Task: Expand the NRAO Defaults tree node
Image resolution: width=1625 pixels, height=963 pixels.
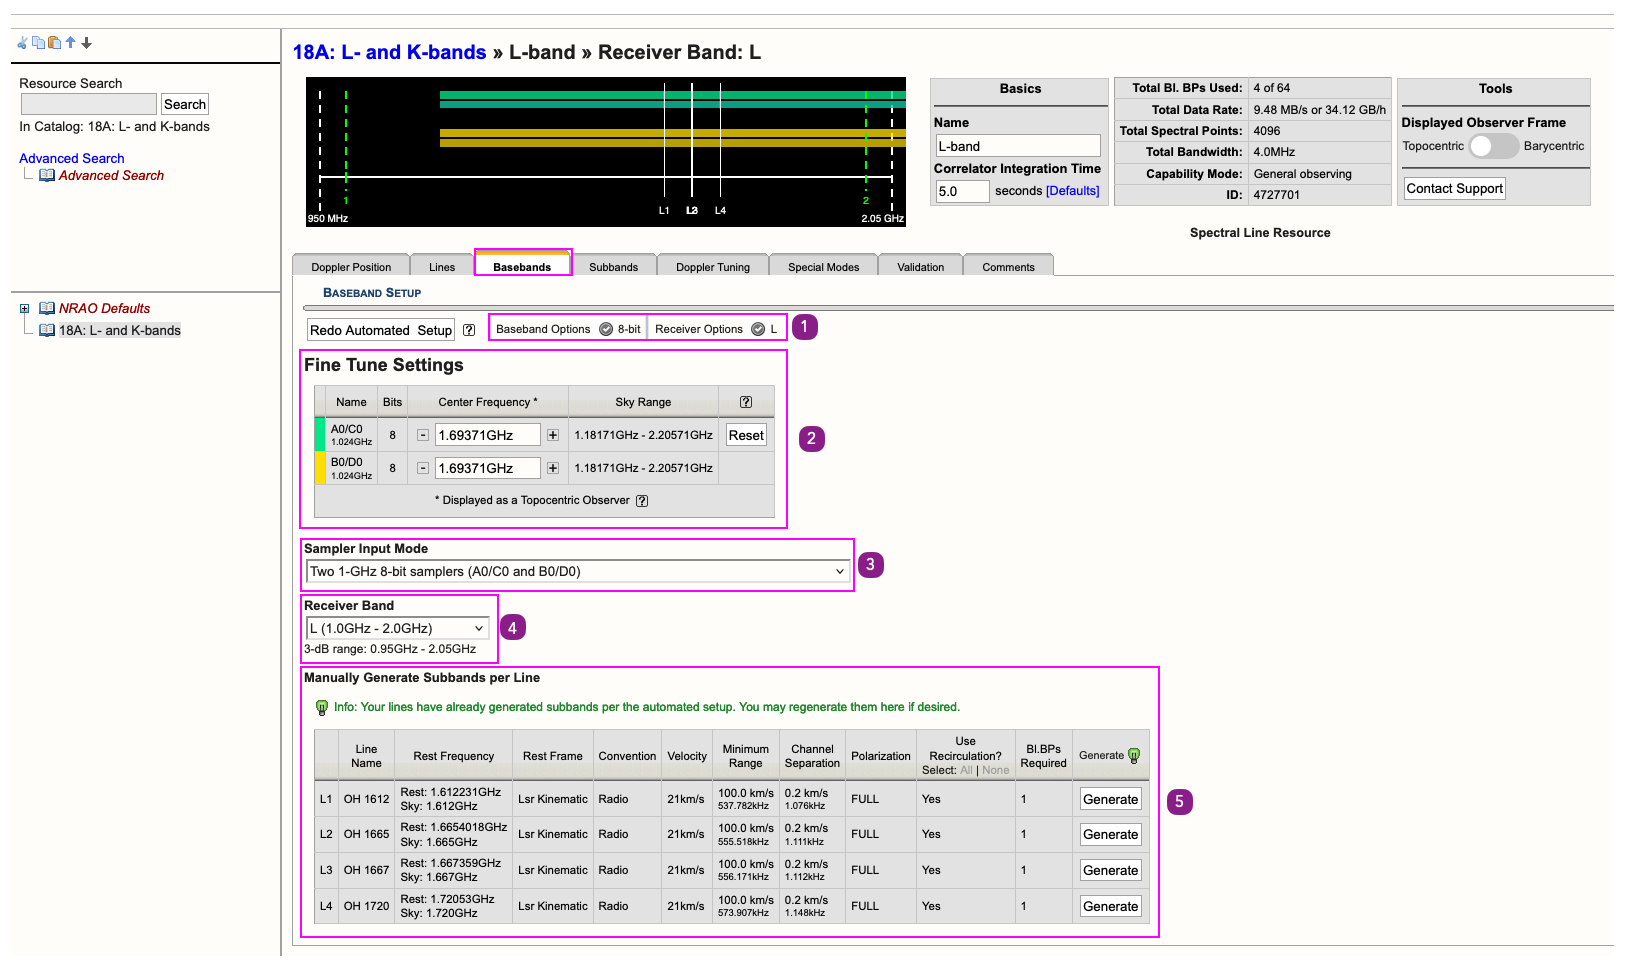Action: pyautogui.click(x=25, y=309)
